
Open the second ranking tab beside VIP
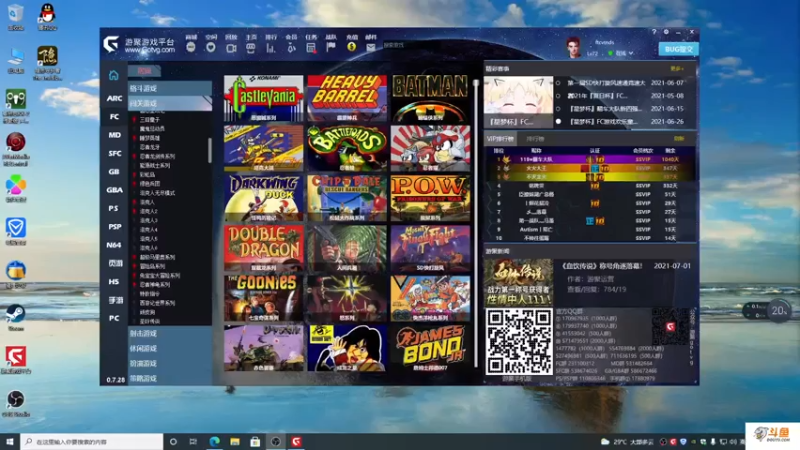[x=535, y=139]
